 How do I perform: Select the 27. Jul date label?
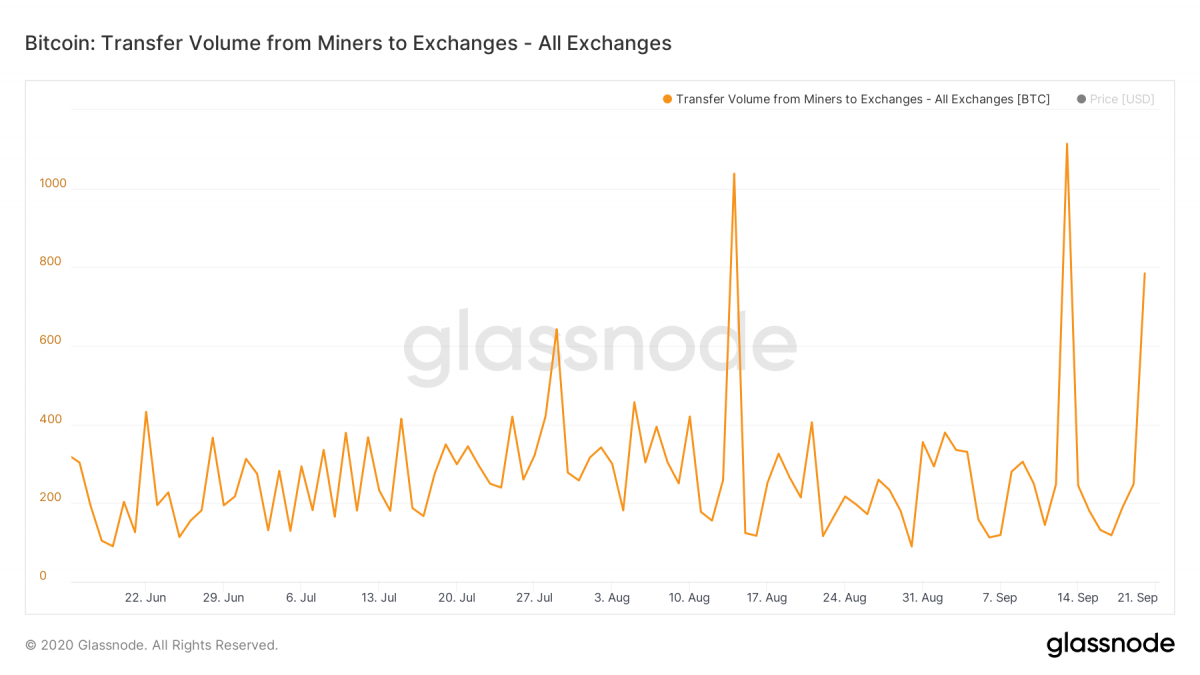click(x=534, y=598)
